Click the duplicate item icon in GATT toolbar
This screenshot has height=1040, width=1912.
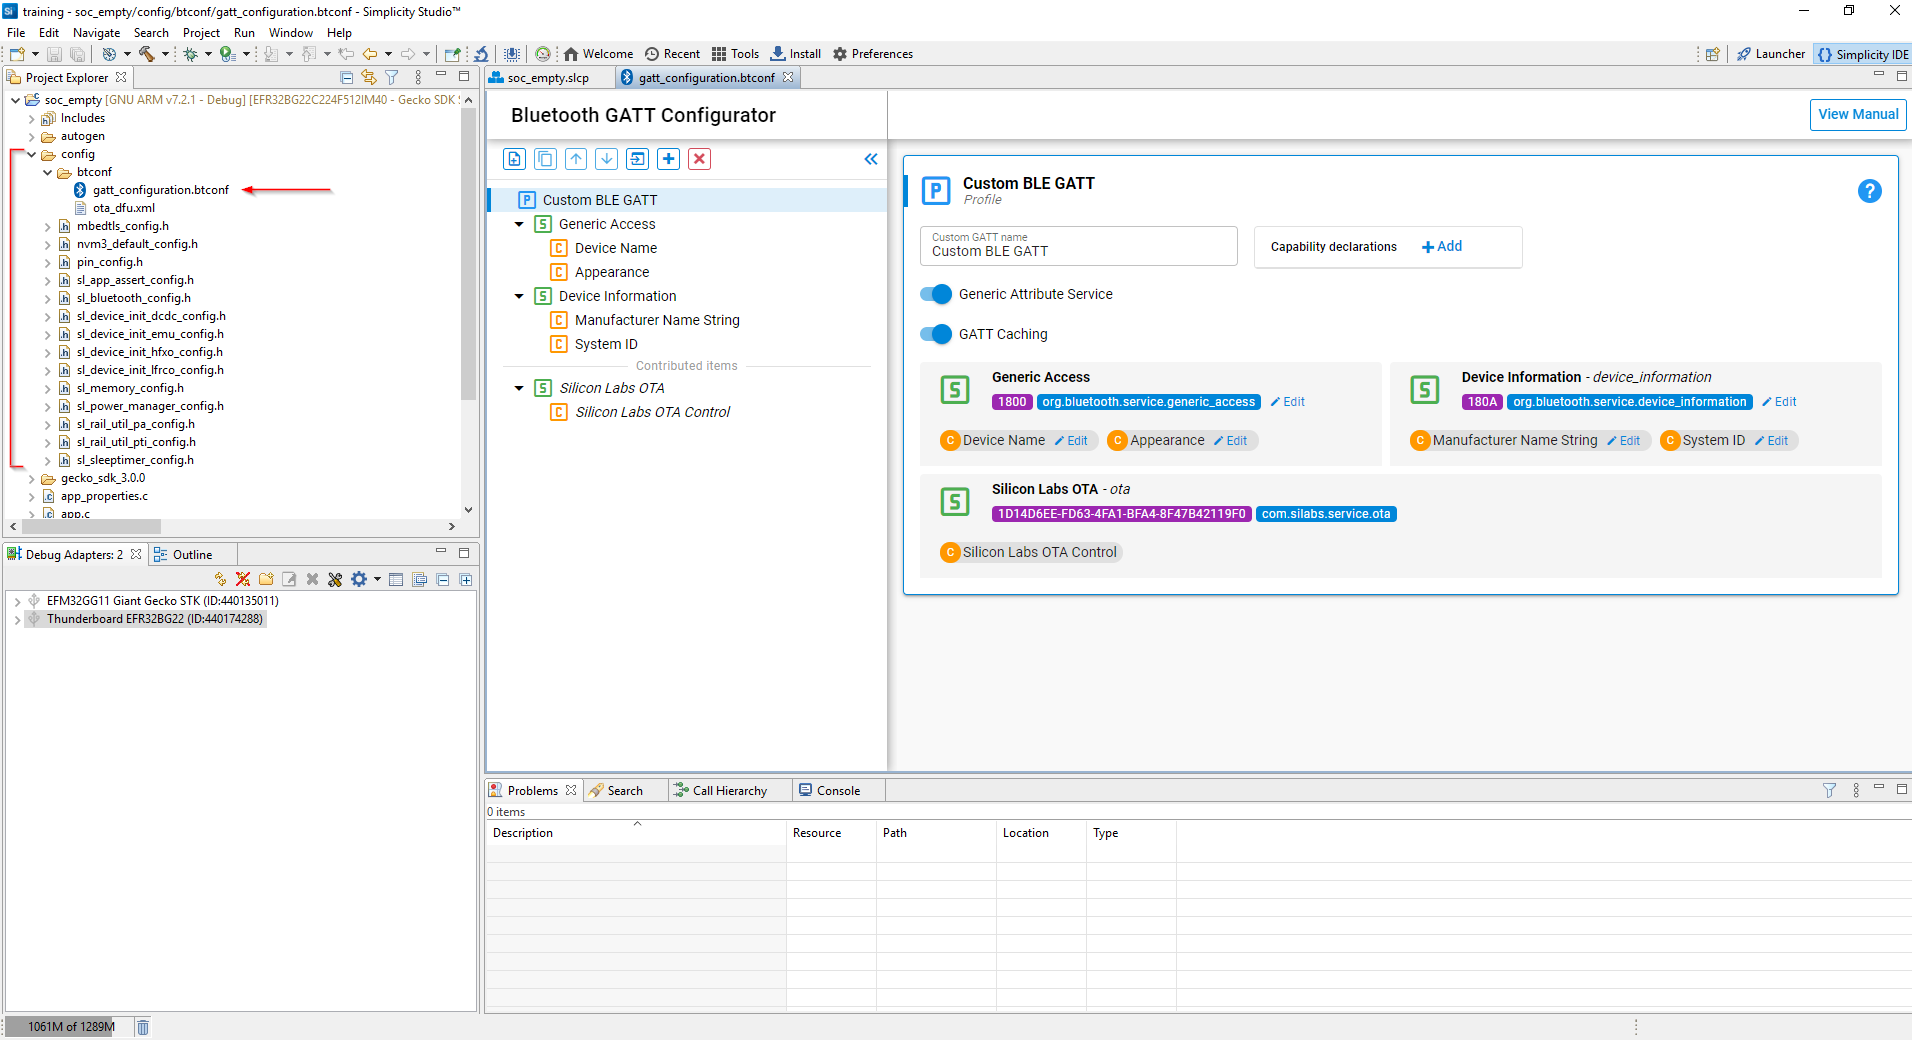[545, 159]
